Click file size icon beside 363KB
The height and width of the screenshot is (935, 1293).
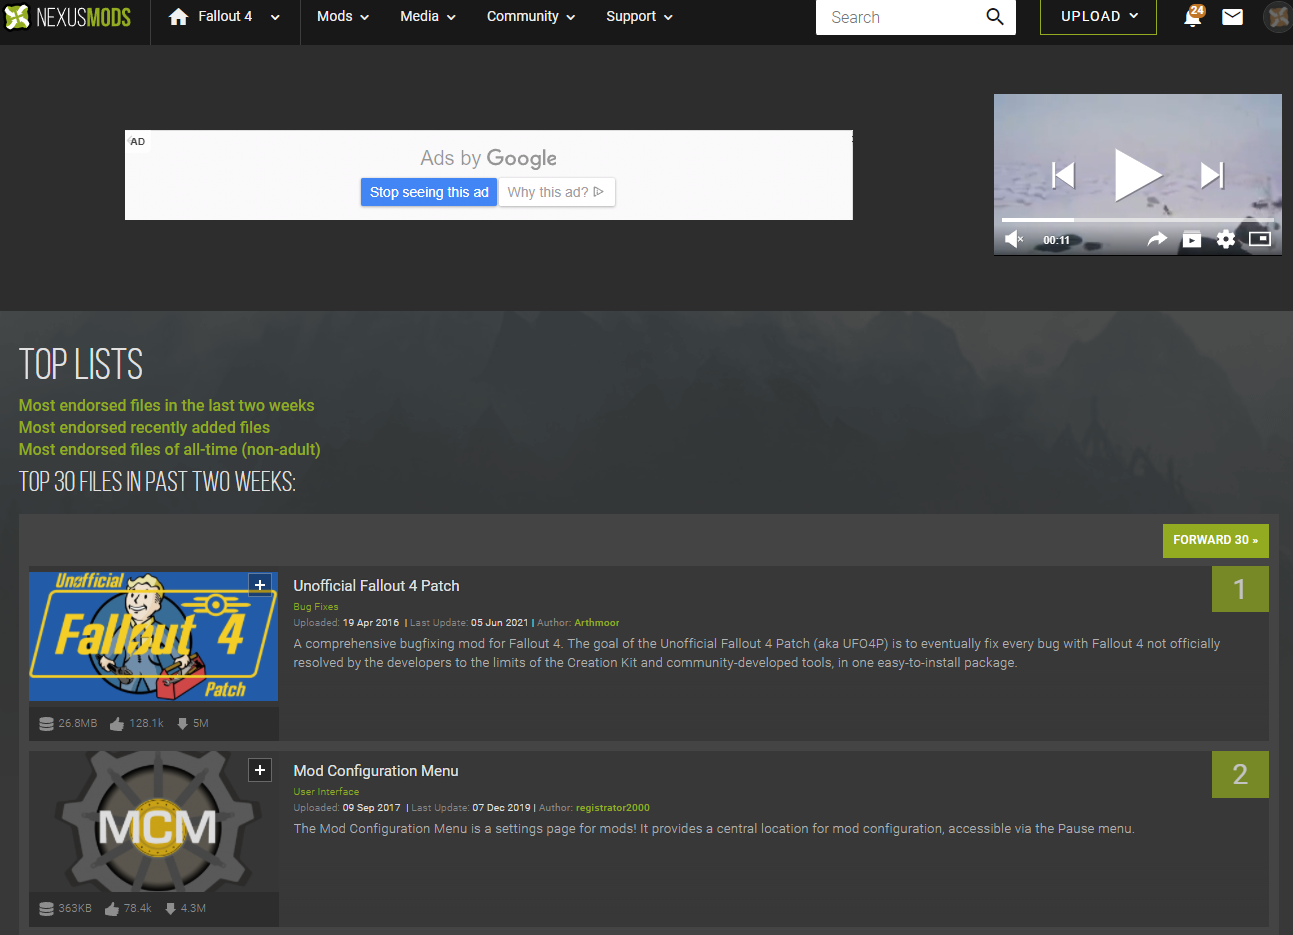(x=46, y=909)
